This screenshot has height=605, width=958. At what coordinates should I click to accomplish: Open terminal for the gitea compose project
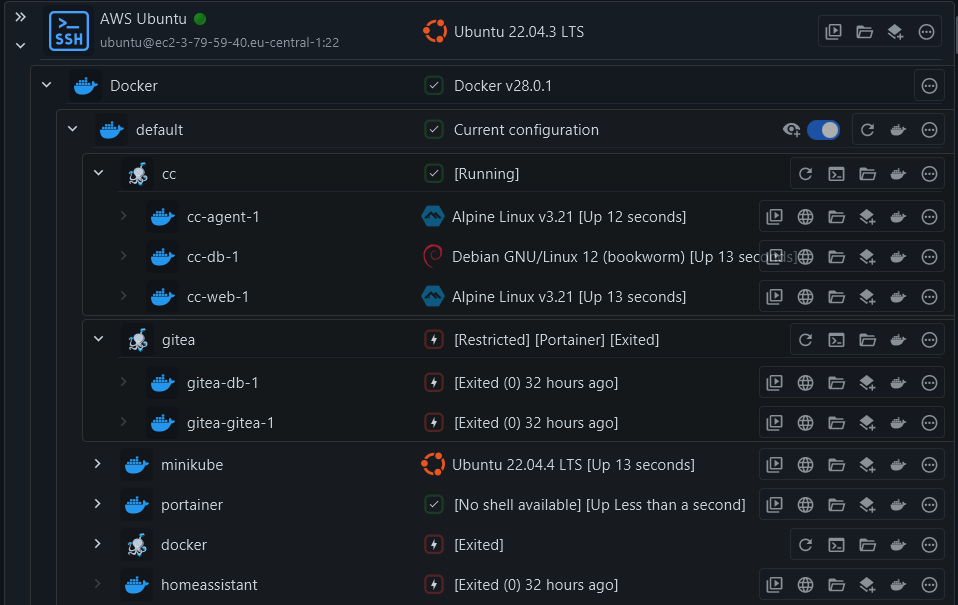tap(836, 340)
